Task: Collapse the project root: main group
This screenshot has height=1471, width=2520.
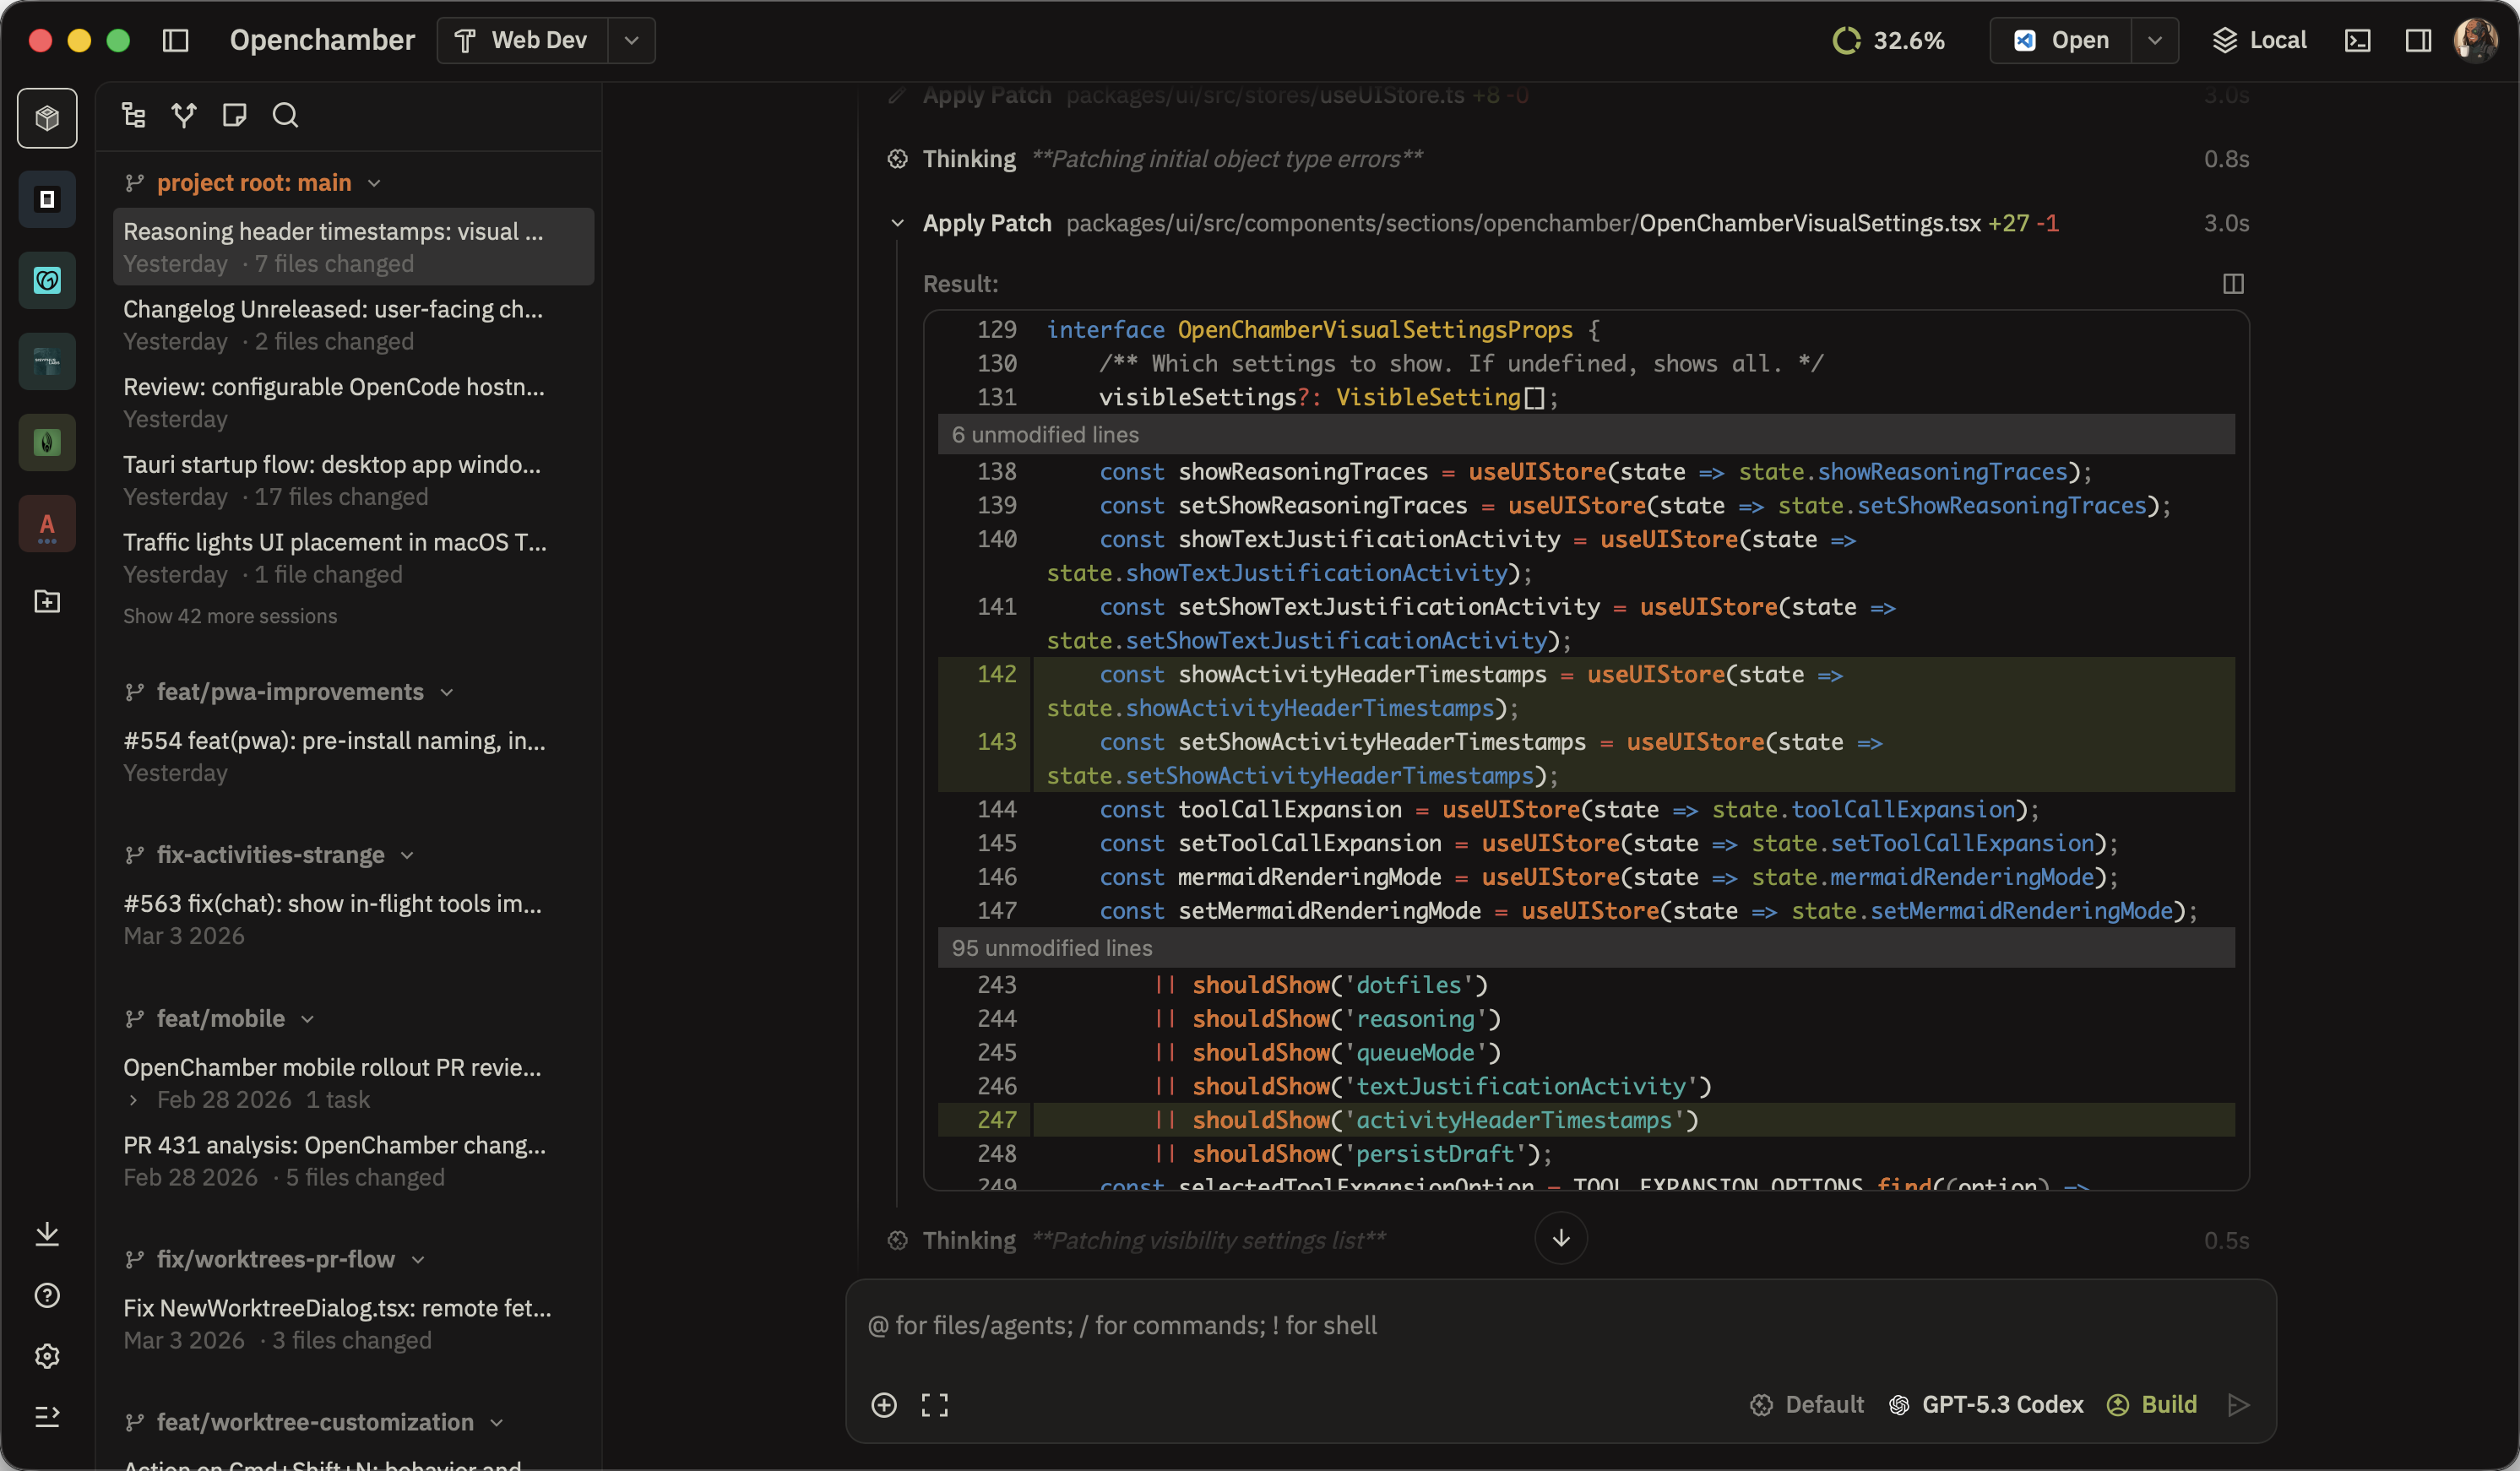Action: (x=253, y=183)
